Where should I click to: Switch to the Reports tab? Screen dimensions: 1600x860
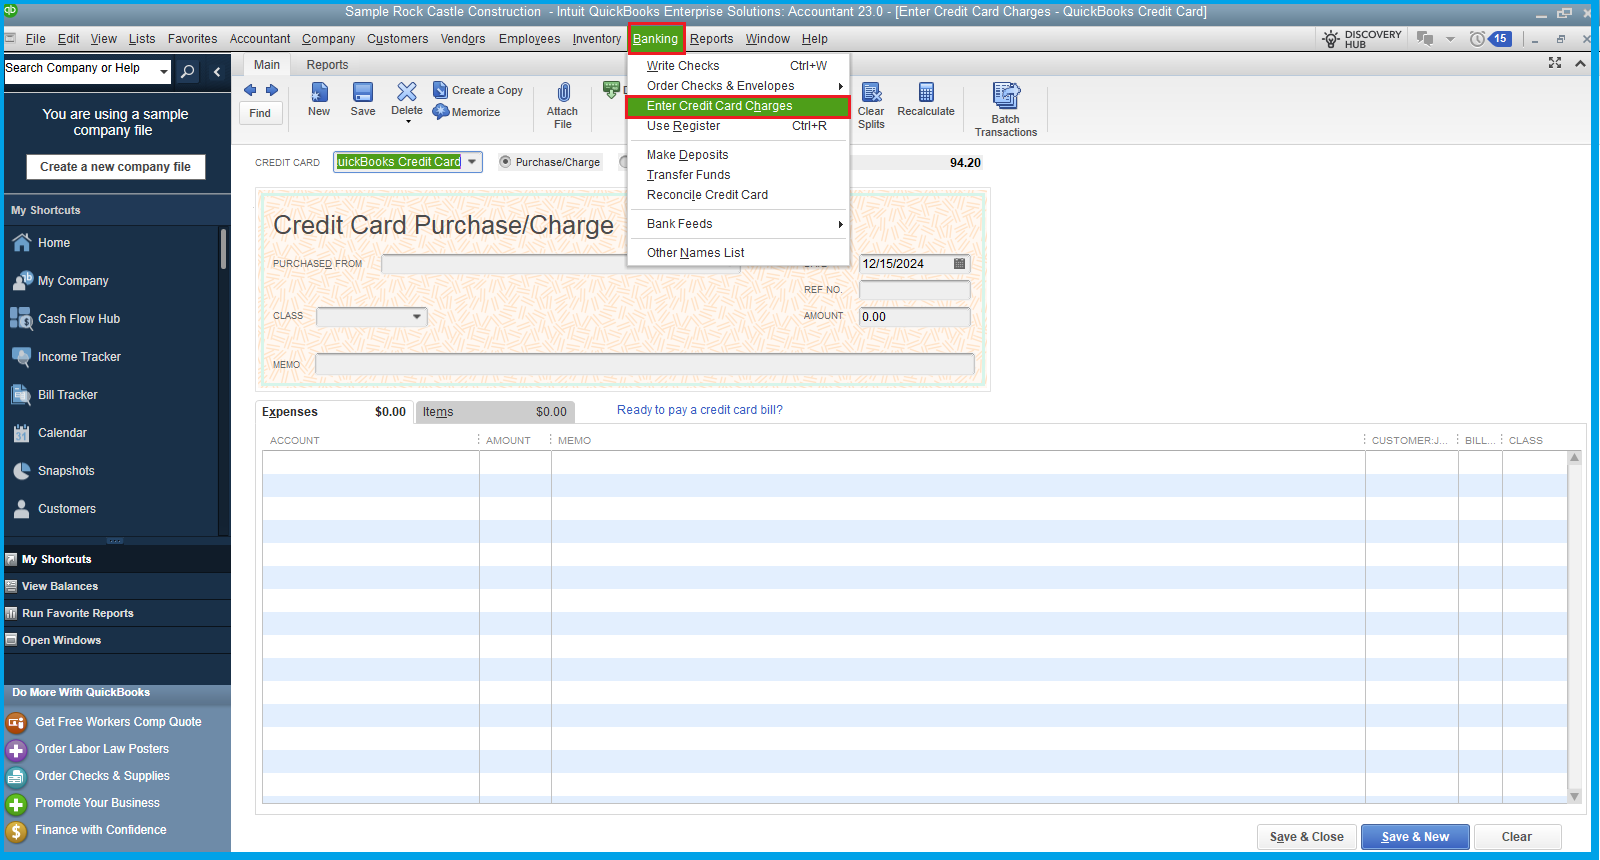[327, 65]
